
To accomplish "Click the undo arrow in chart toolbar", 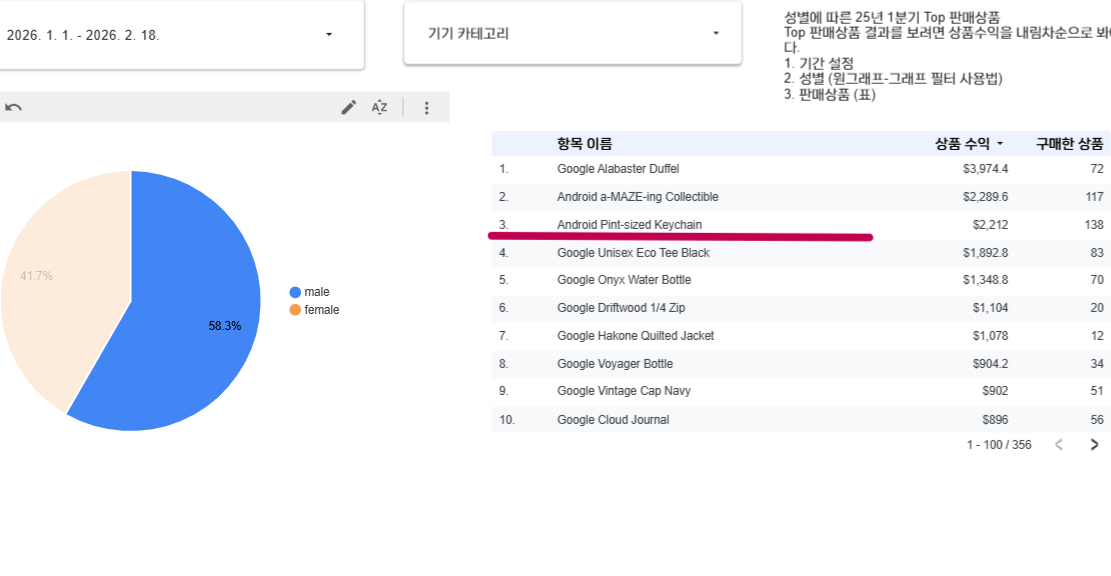I will point(13,108).
